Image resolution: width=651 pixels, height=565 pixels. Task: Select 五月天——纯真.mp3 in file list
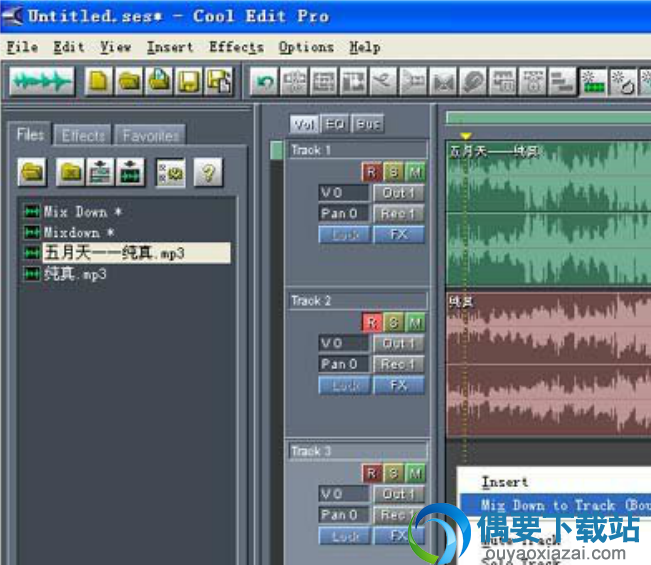click(136, 253)
